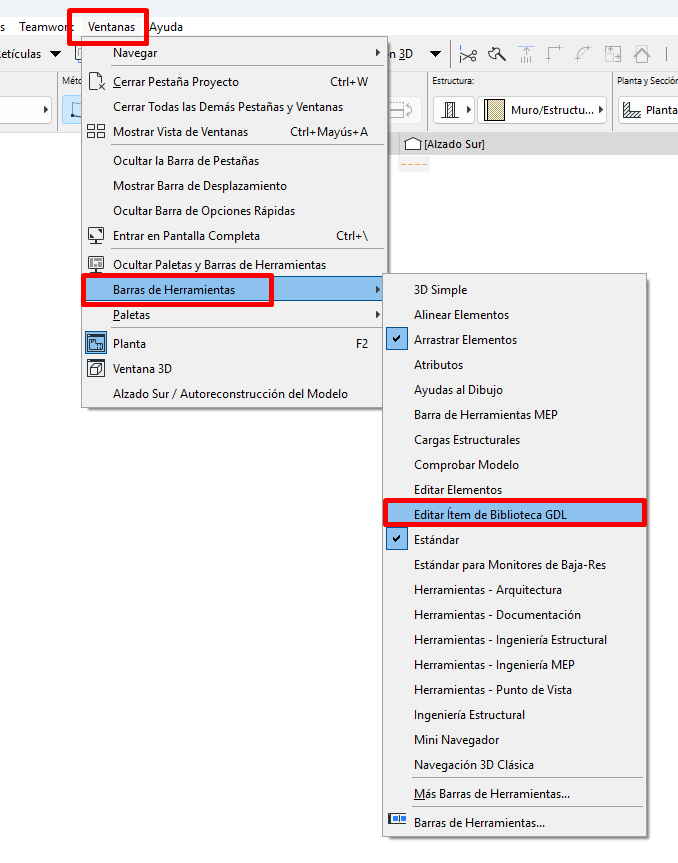This screenshot has height=863, width=678.
Task: Open the Teamwork menu
Action: coord(46,26)
